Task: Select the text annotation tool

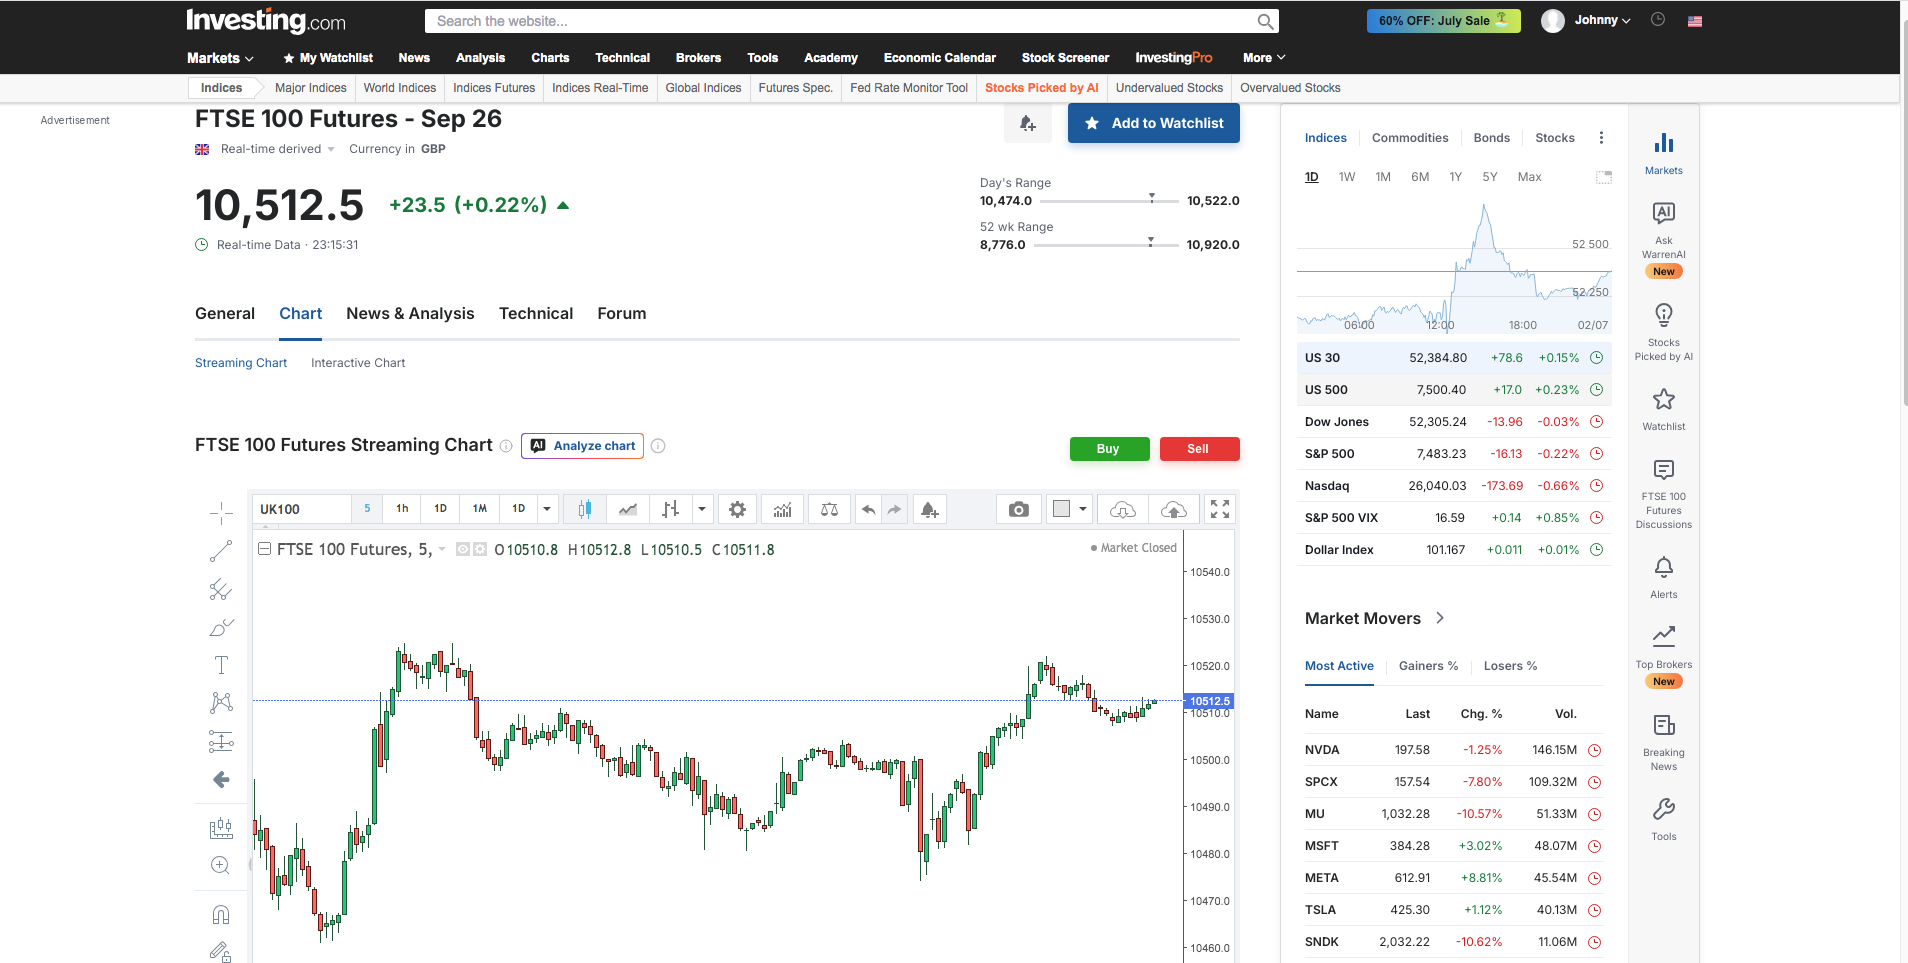Action: [221, 665]
